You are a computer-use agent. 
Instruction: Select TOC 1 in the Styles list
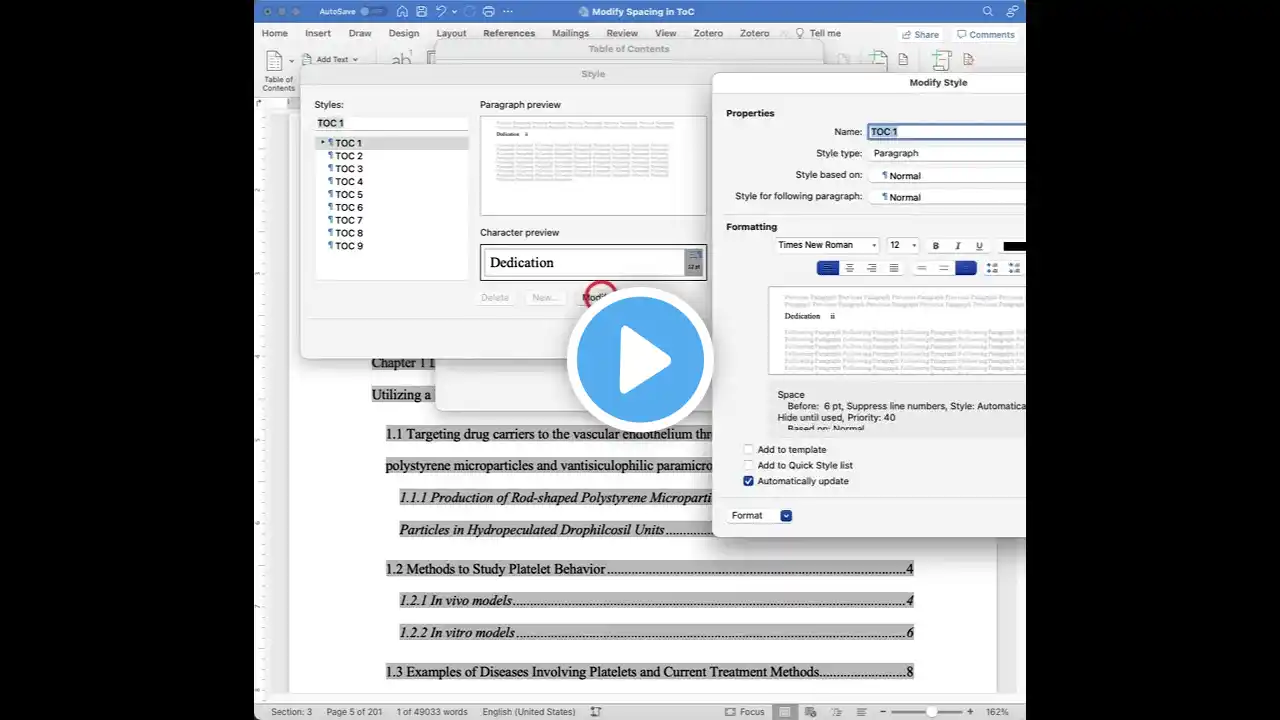tap(392, 143)
